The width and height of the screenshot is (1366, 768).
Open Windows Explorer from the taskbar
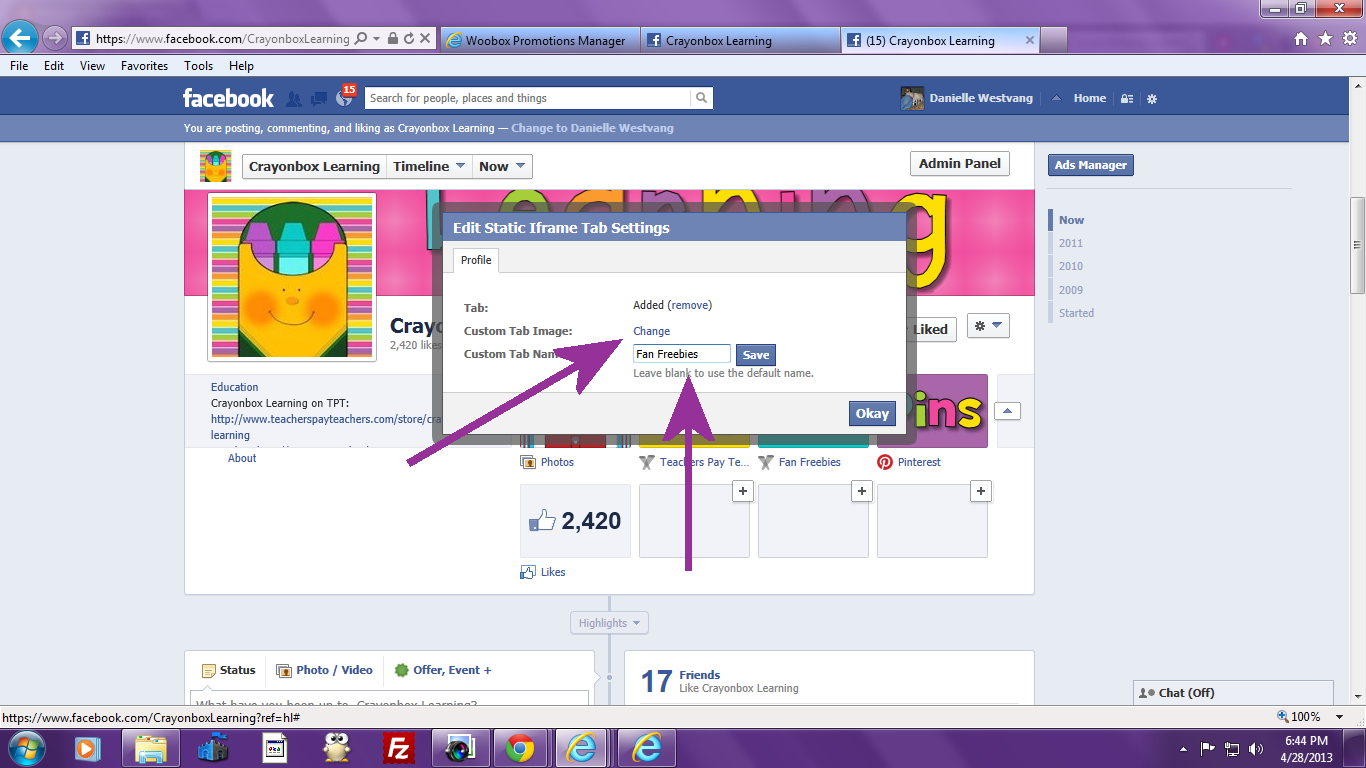coord(150,748)
